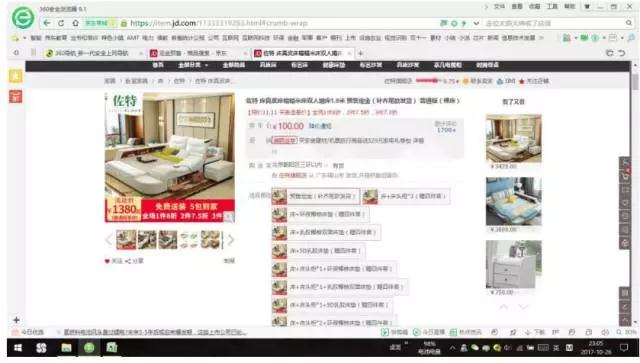Click the first recommended product thumbnail on right
The width and height of the screenshot is (640, 363).
513,138
